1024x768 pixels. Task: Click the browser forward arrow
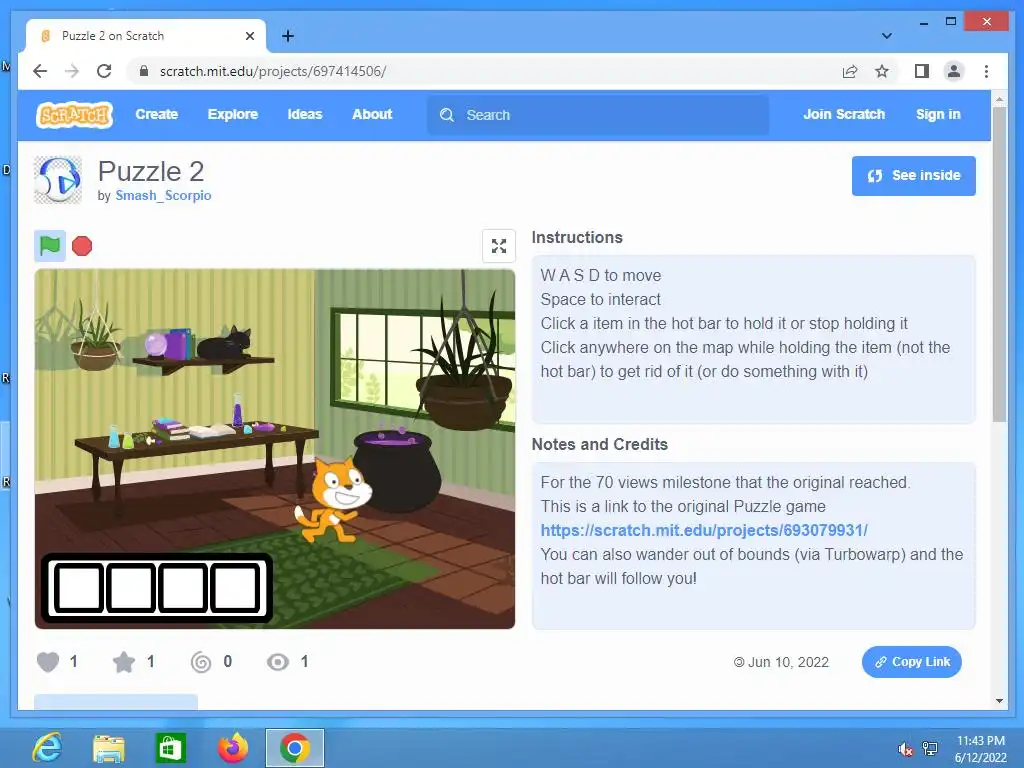72,71
